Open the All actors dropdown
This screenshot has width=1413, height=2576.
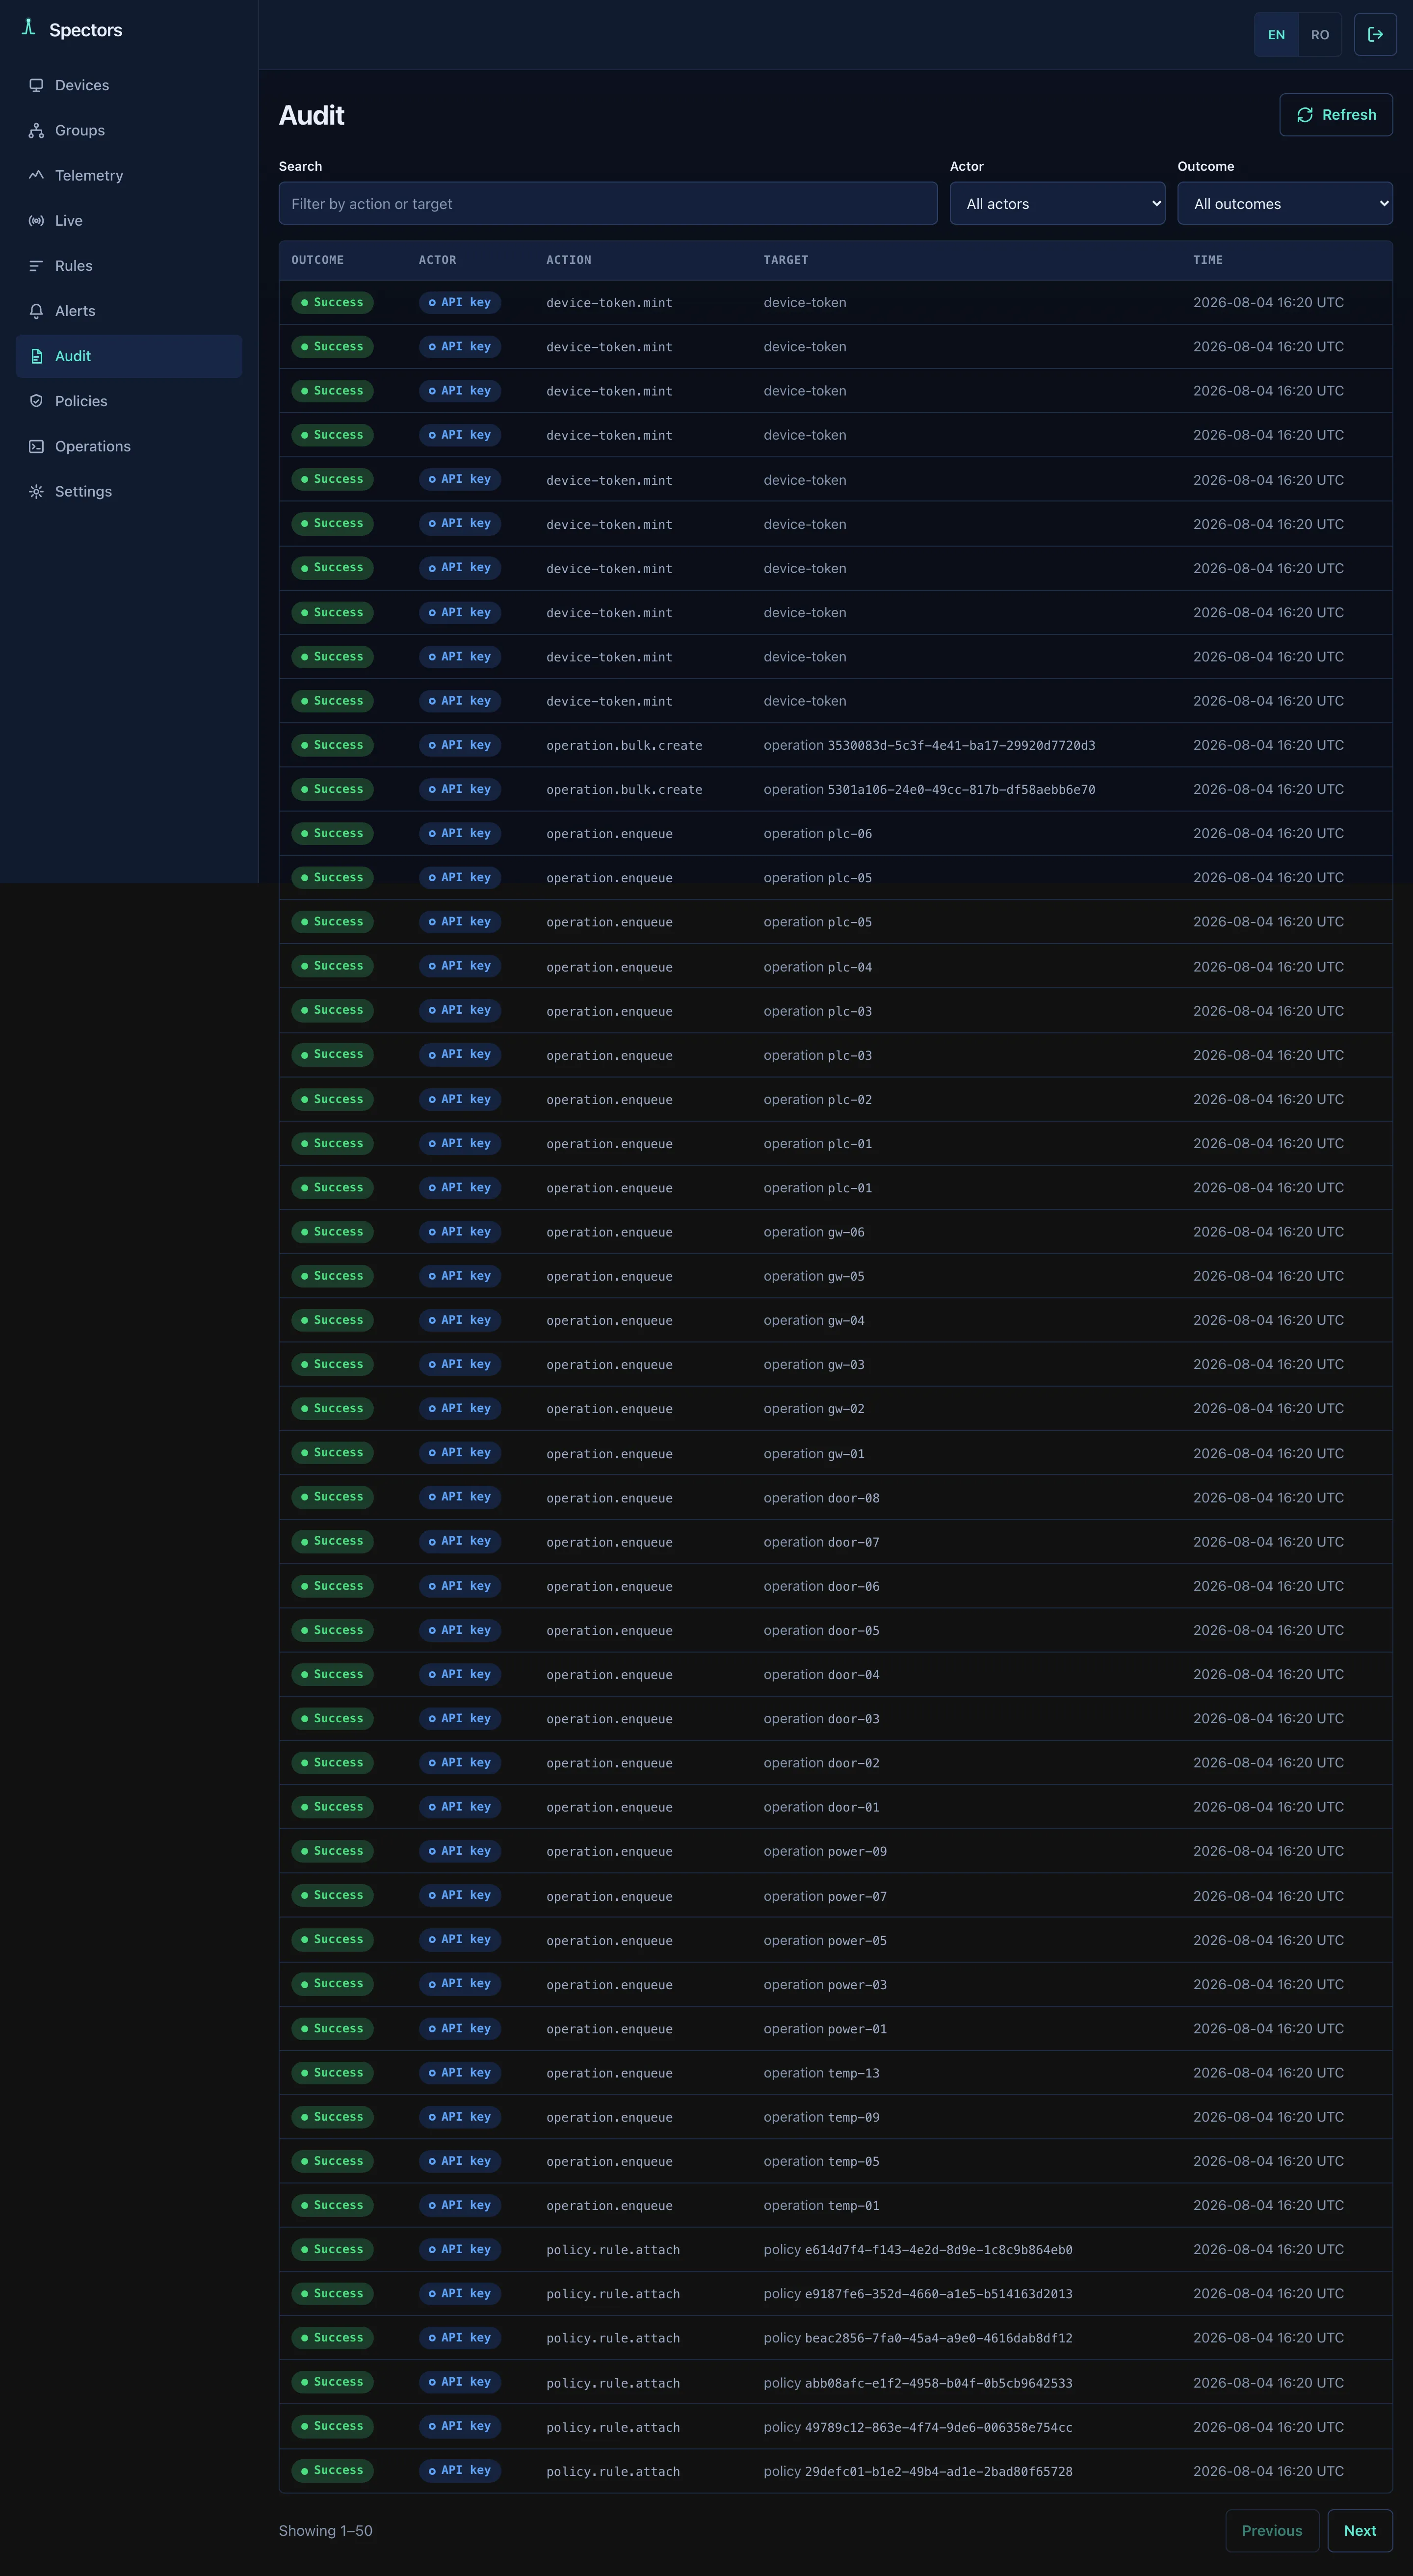tap(1057, 203)
